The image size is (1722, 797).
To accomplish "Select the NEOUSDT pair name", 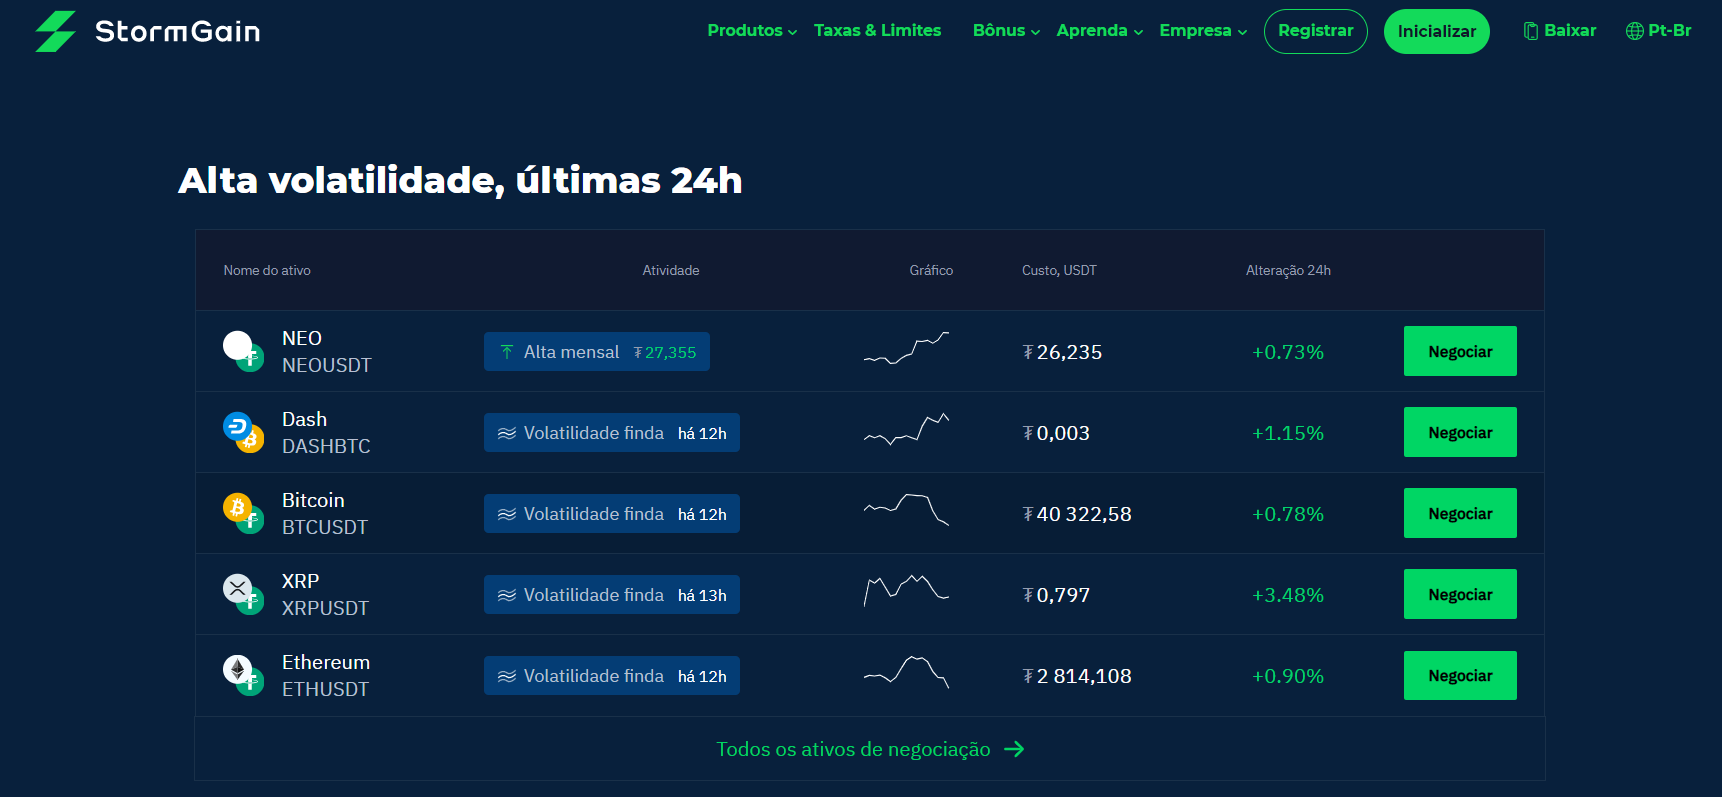I will point(327,366).
